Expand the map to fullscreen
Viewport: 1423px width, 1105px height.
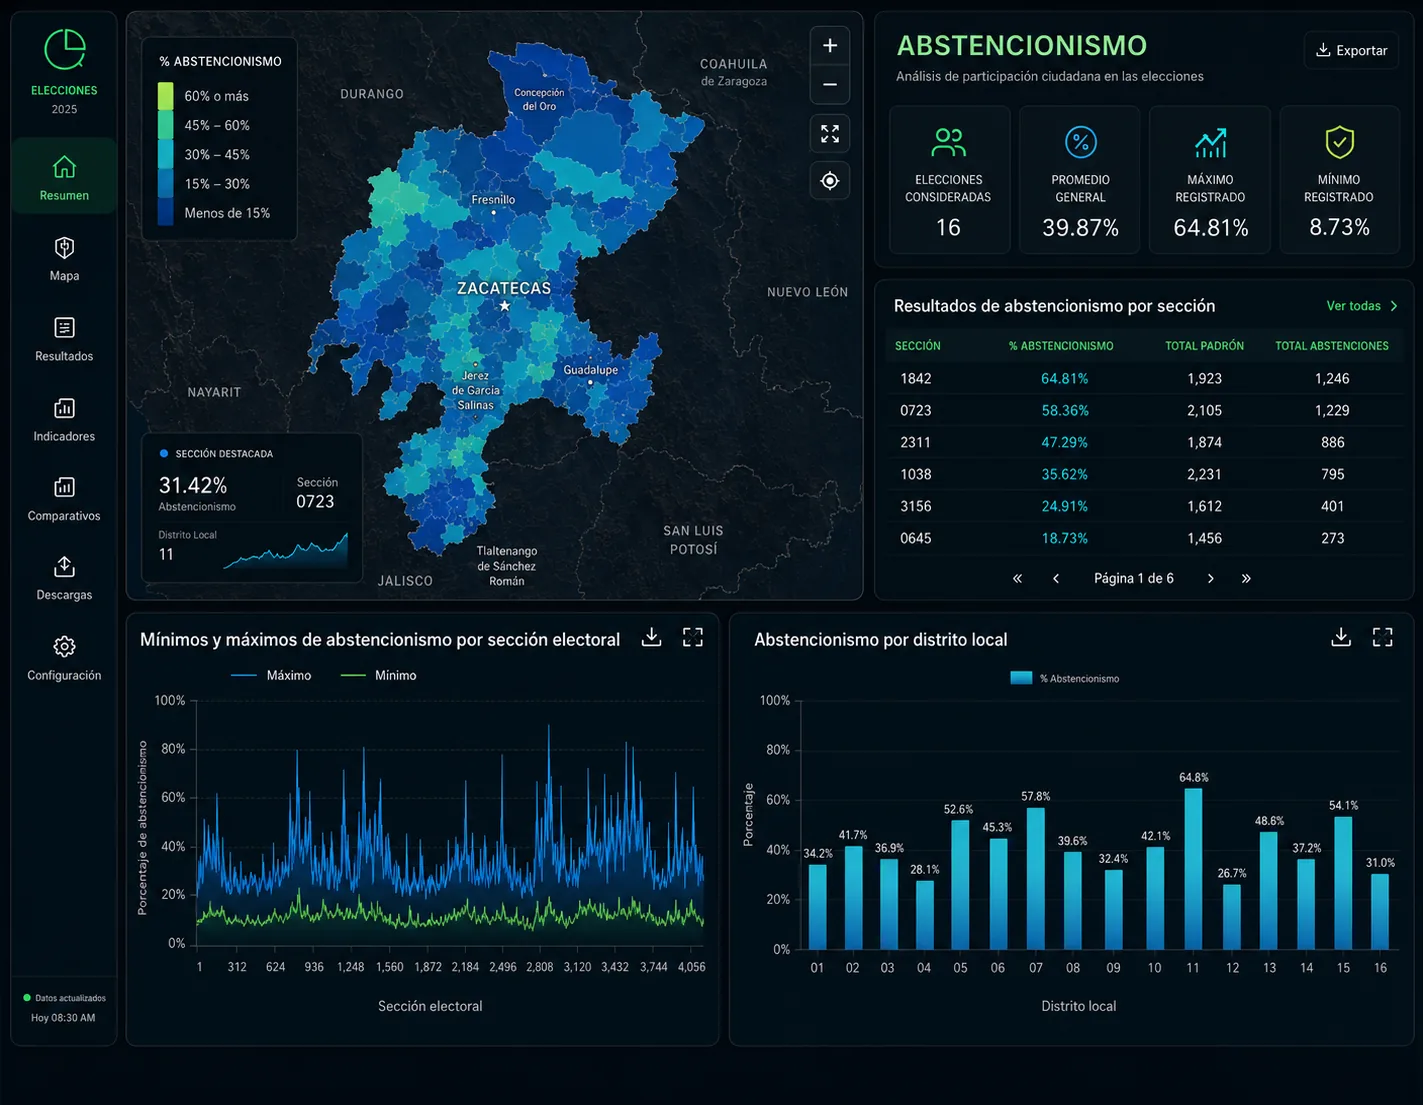coord(830,133)
